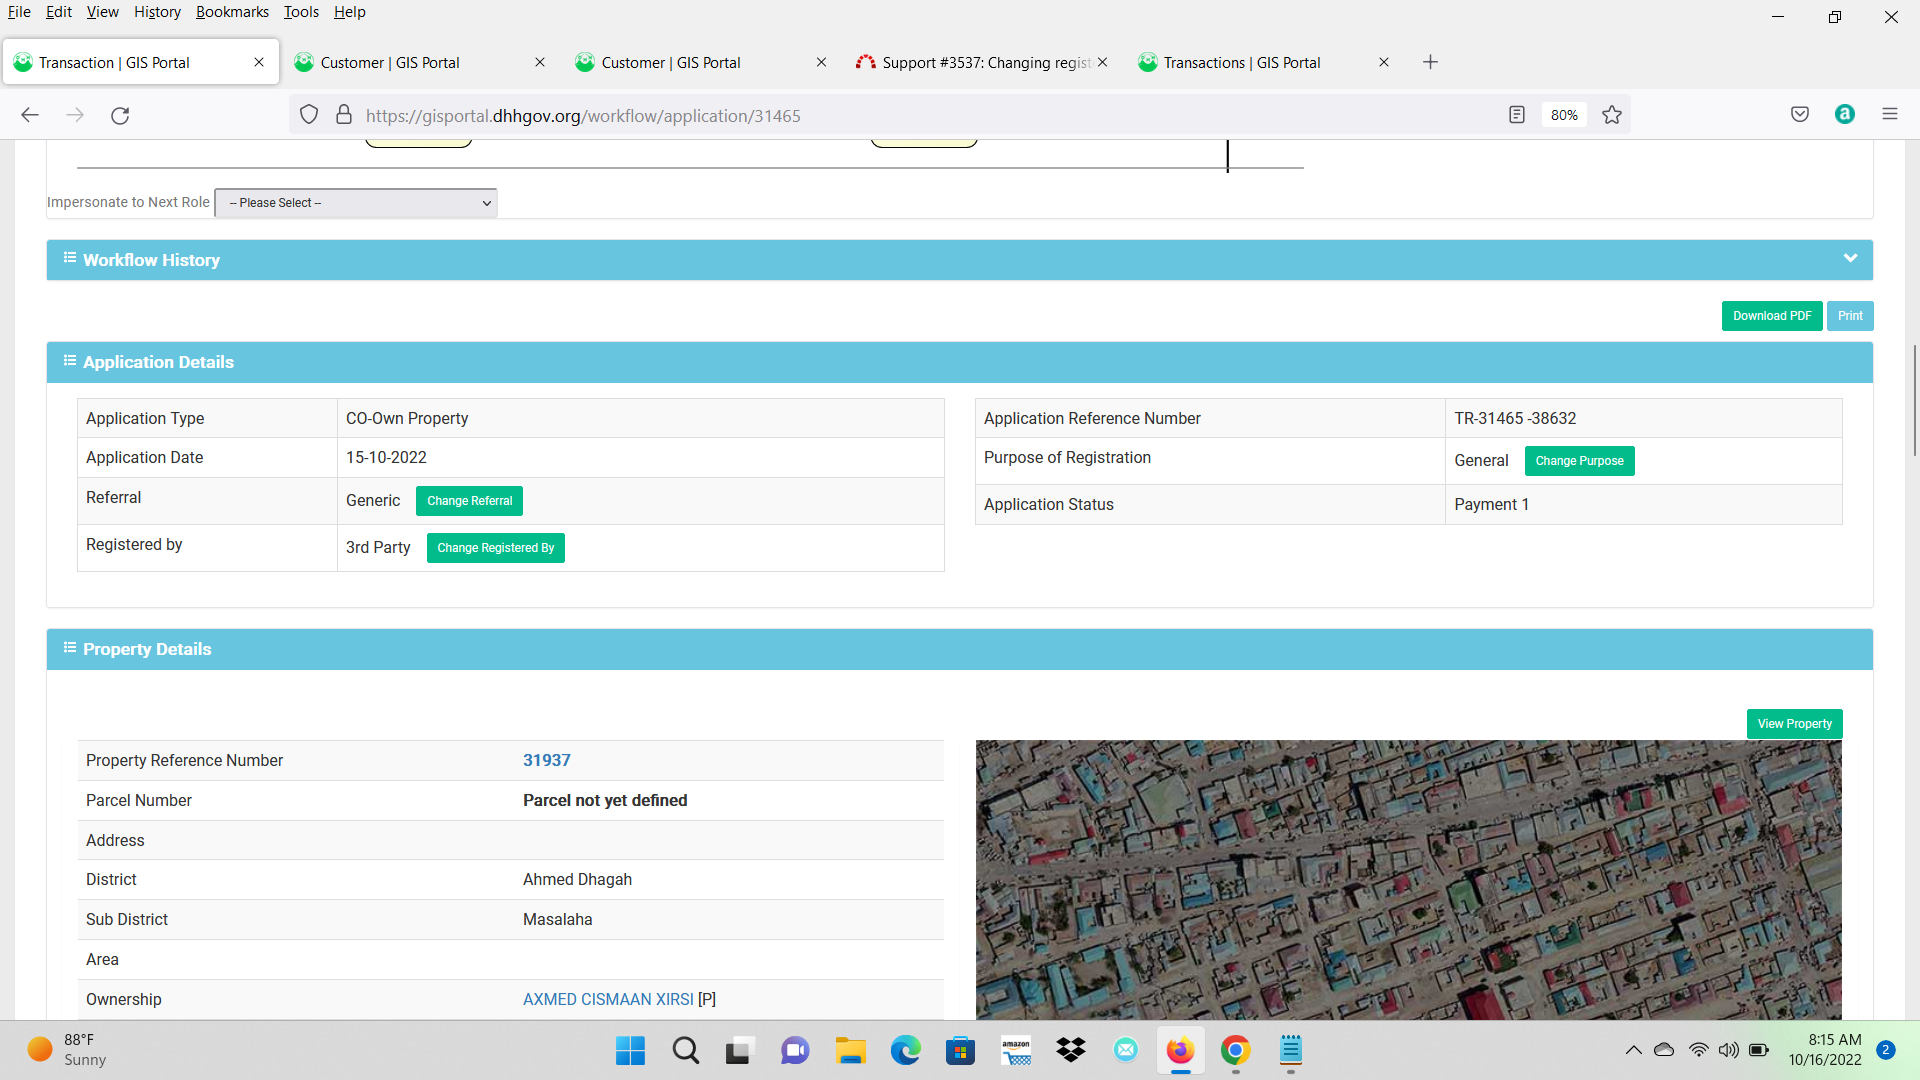Open the File menu

pos(19,12)
